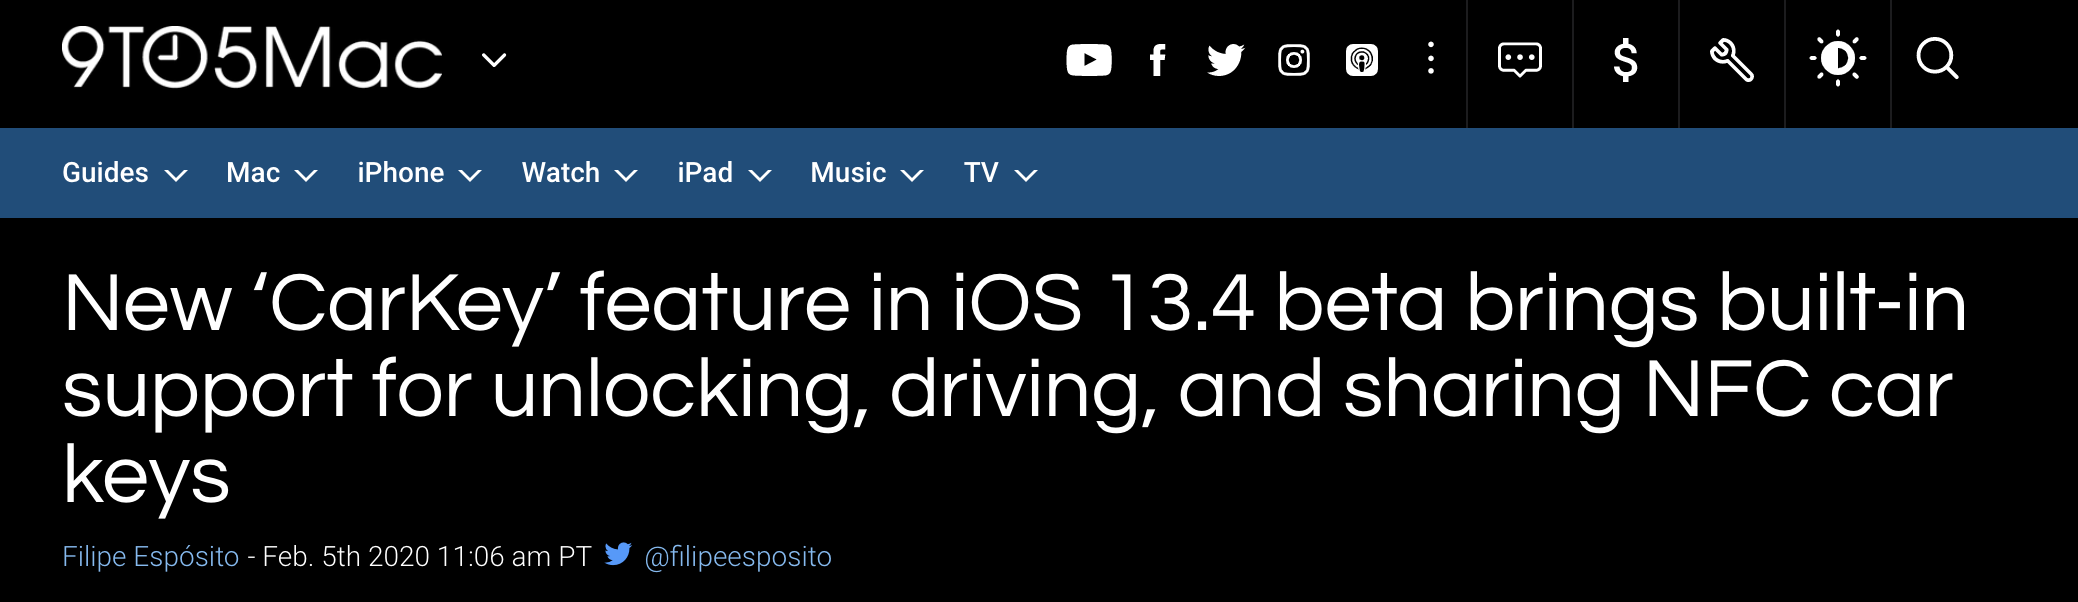Click the dollar sign deals icon
The image size is (2078, 602).
(x=1626, y=60)
